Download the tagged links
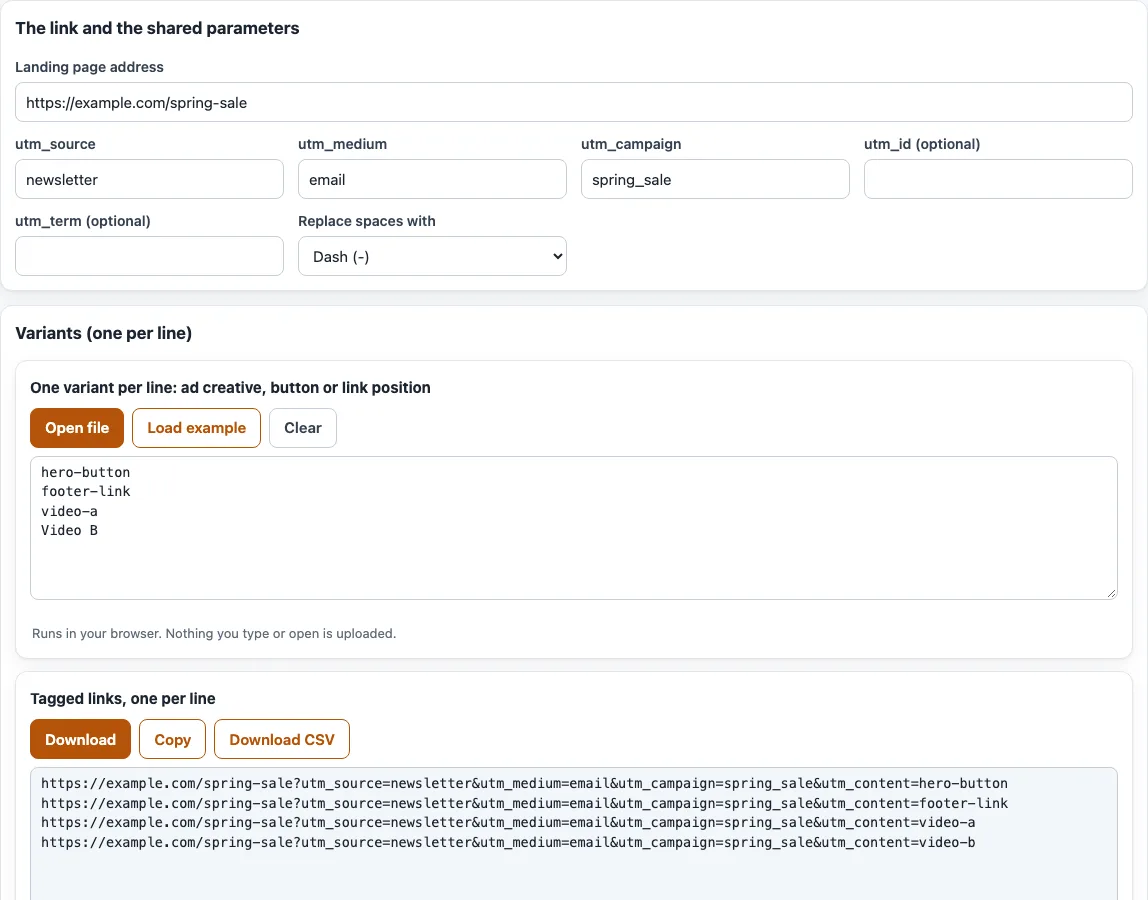This screenshot has width=1148, height=900. pyautogui.click(x=81, y=740)
